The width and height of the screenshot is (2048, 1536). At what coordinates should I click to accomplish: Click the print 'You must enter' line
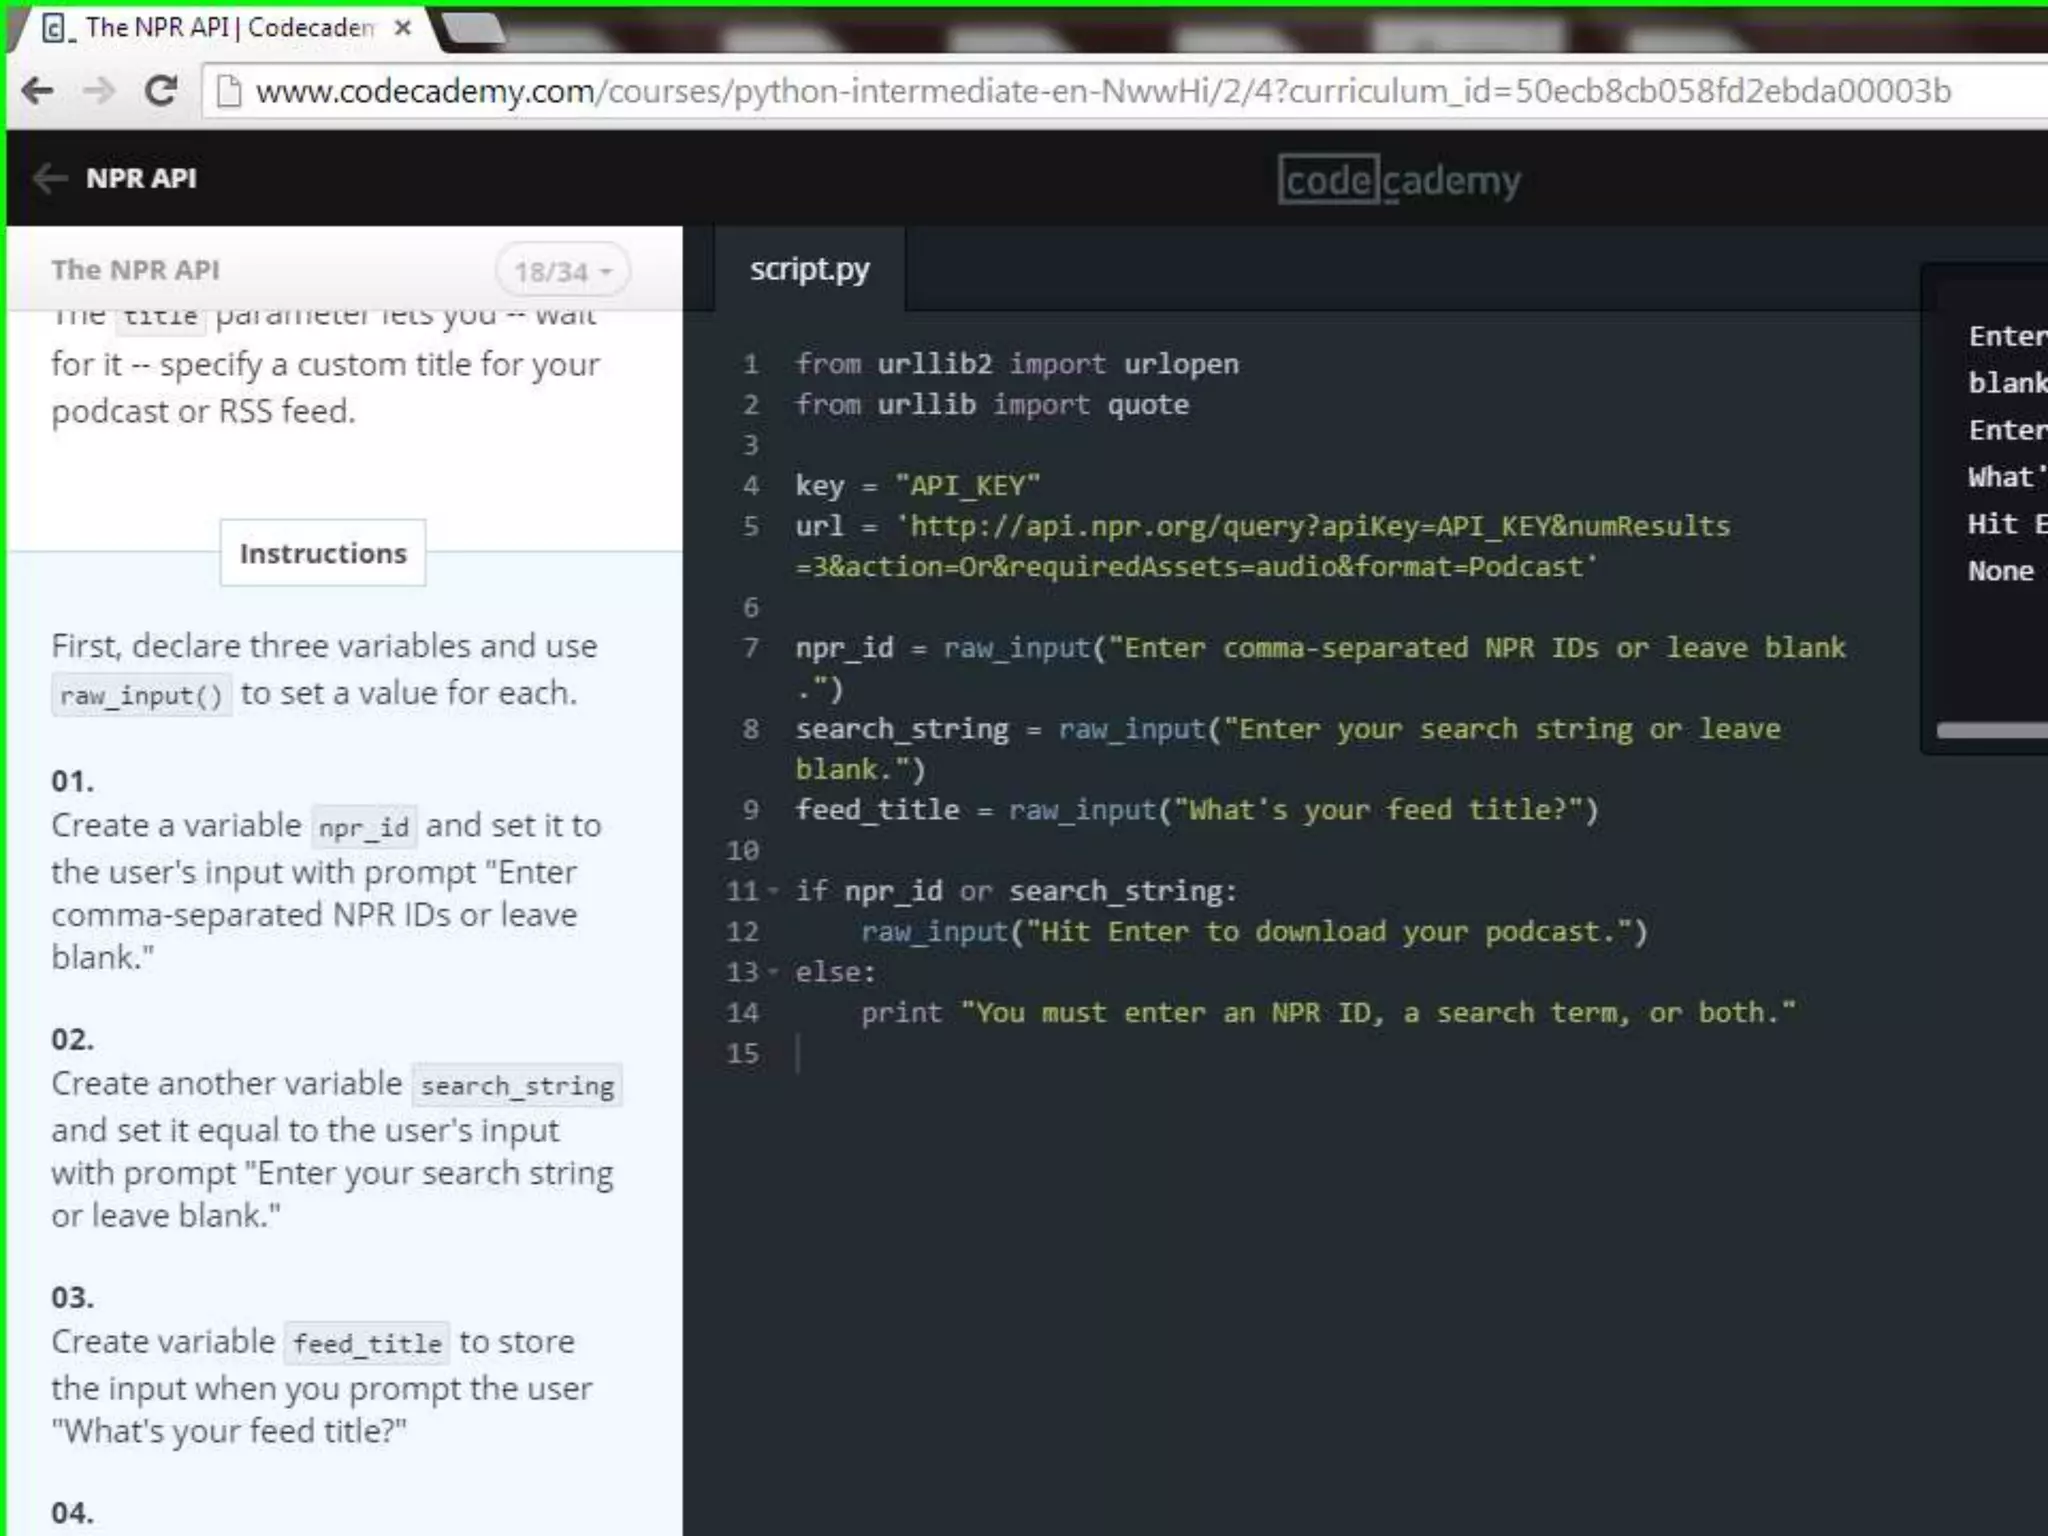tap(1328, 1013)
